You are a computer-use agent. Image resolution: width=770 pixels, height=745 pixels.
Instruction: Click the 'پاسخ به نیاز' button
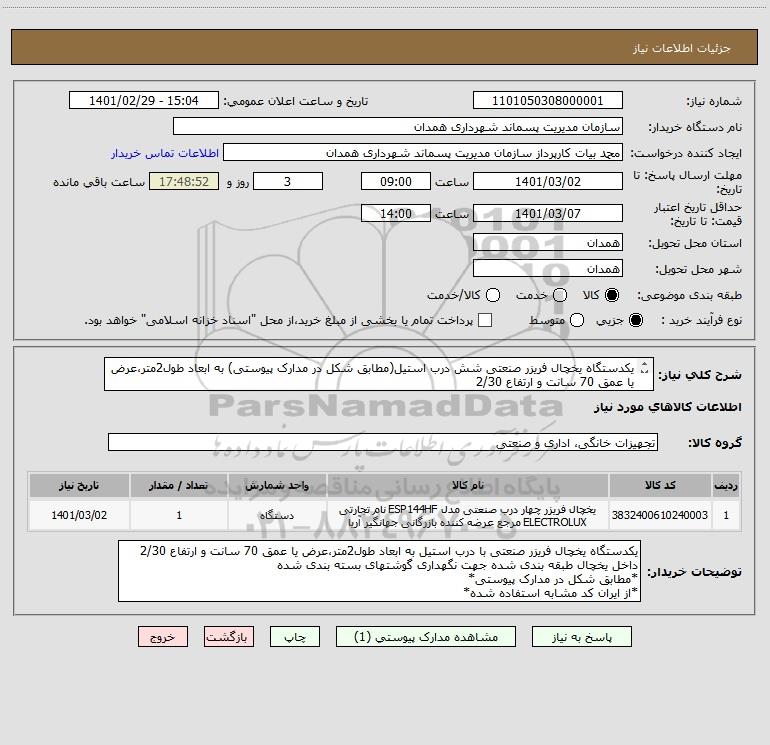pos(582,637)
